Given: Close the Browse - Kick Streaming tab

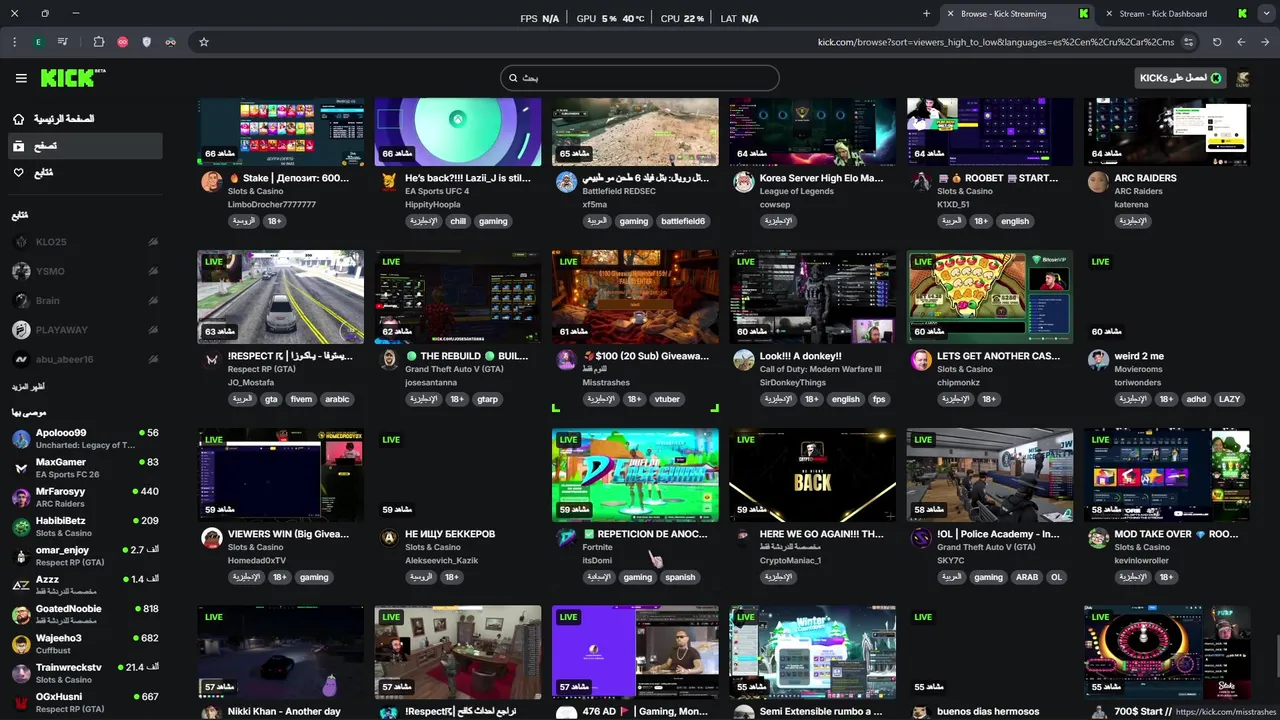Looking at the screenshot, I should [x=950, y=14].
